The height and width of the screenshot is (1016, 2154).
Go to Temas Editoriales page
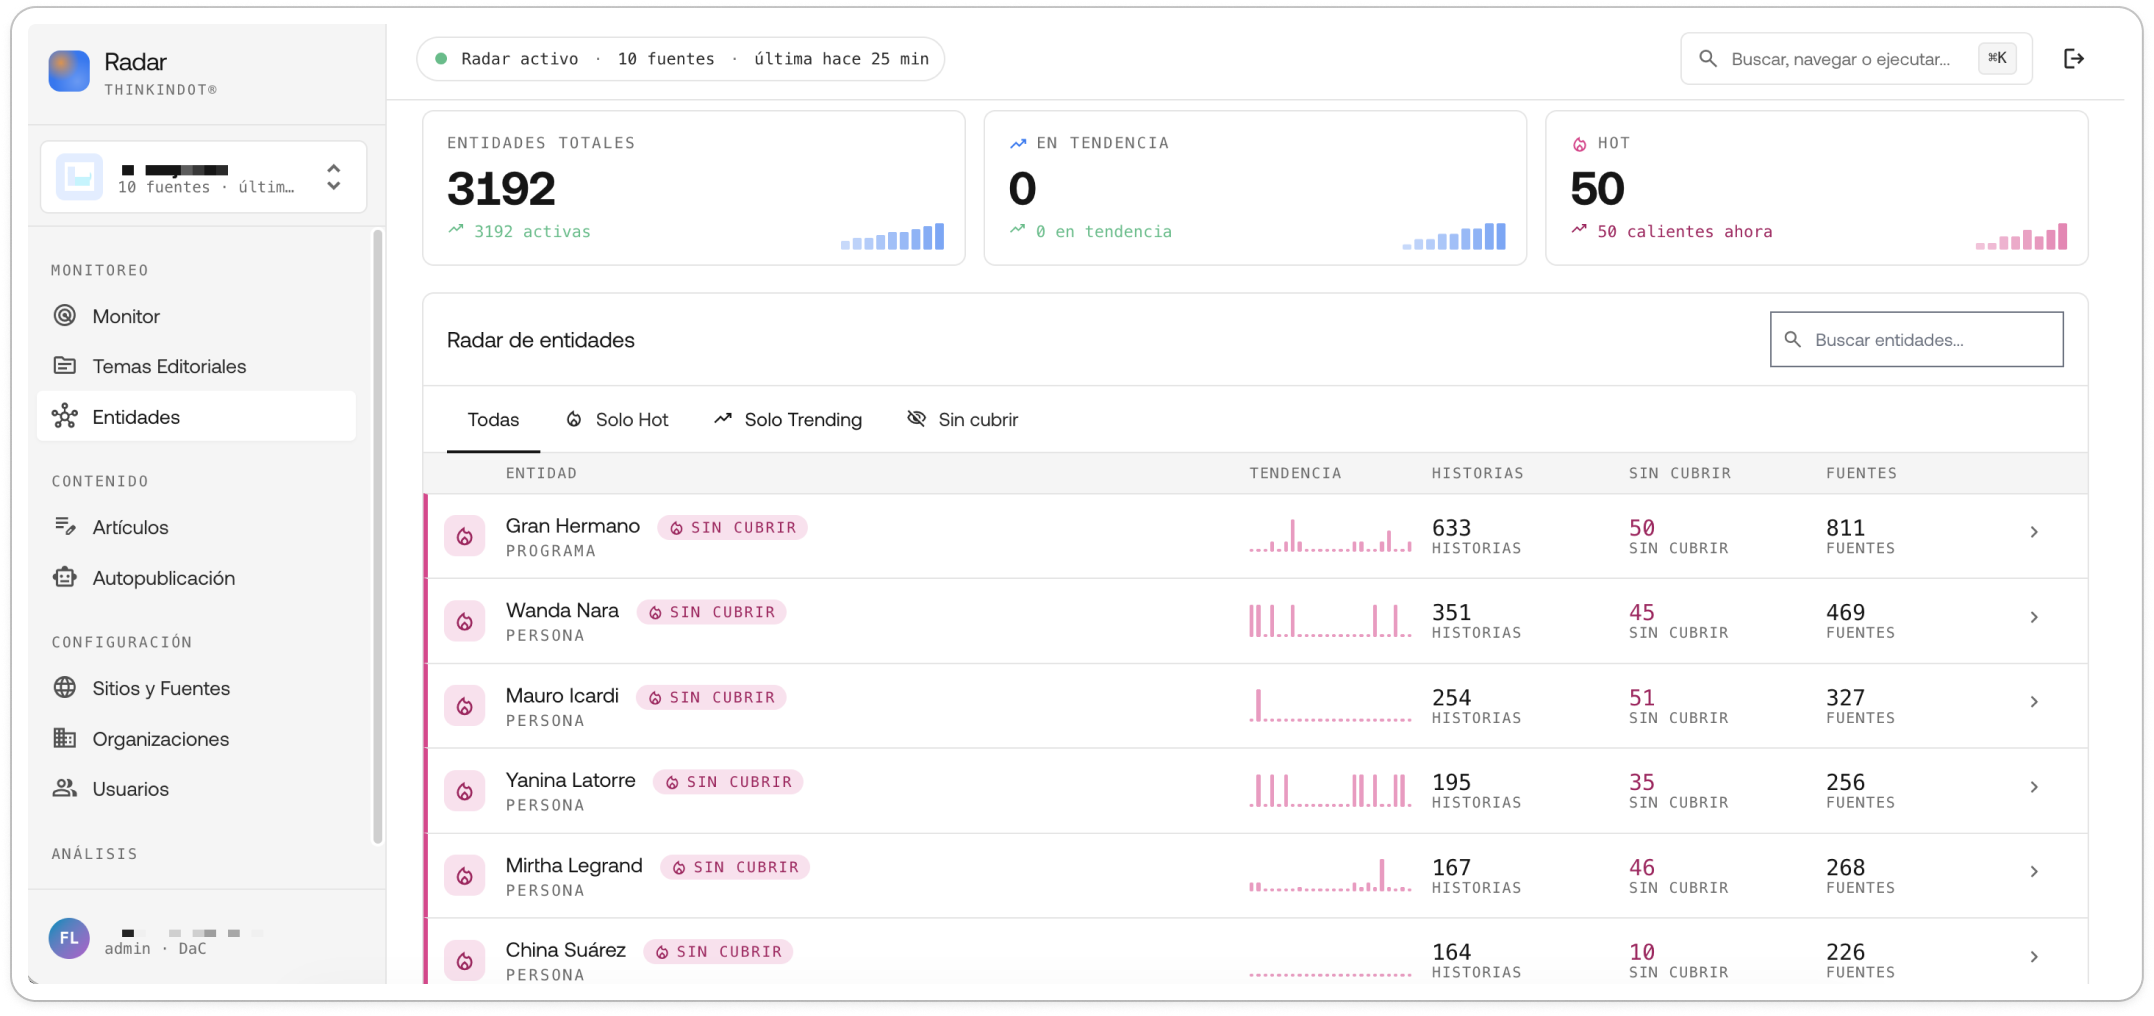(x=196, y=366)
